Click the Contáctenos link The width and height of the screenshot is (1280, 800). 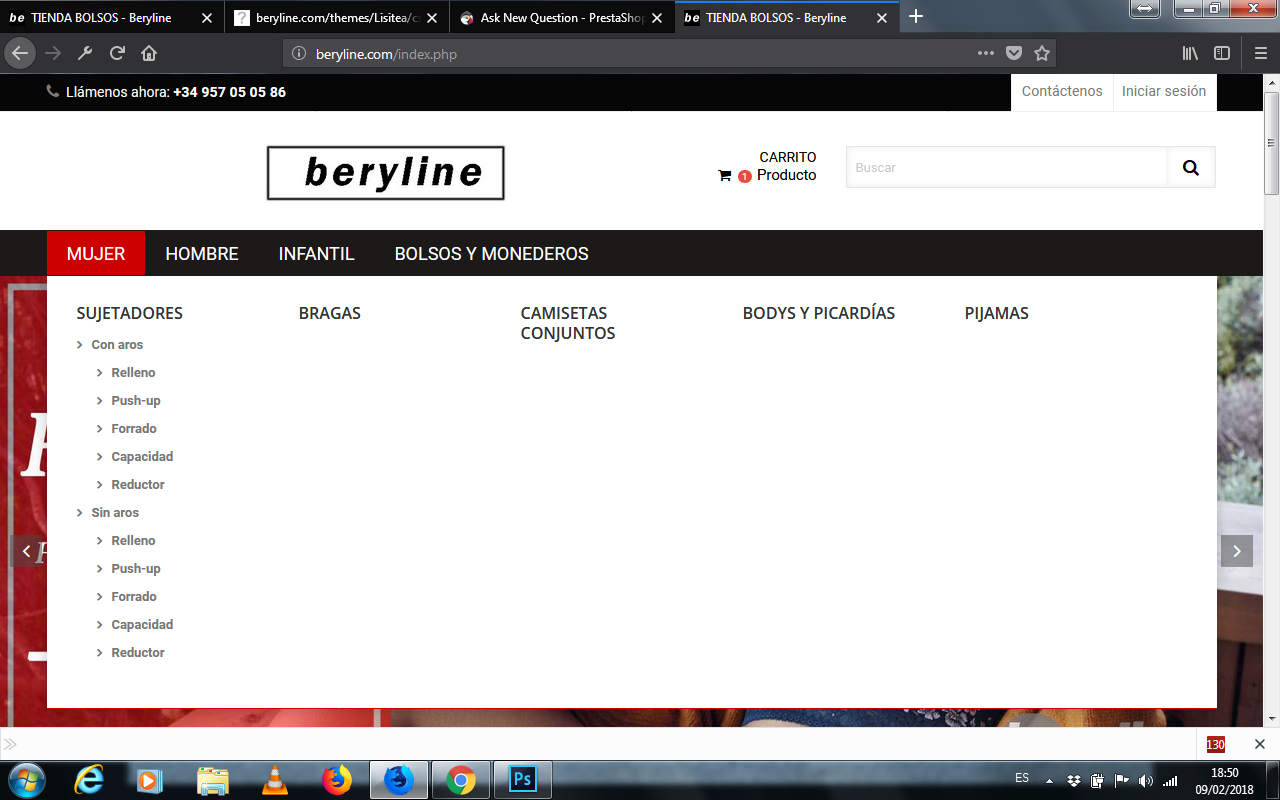pos(1062,91)
